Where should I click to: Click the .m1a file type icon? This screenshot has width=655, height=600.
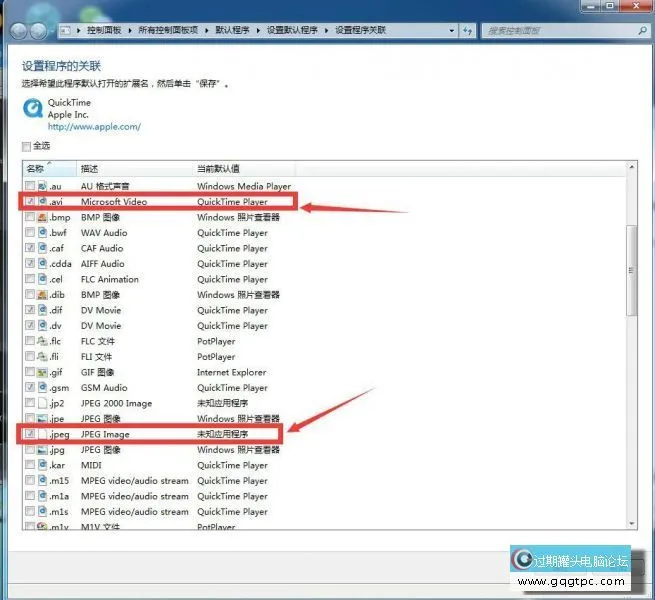42,496
